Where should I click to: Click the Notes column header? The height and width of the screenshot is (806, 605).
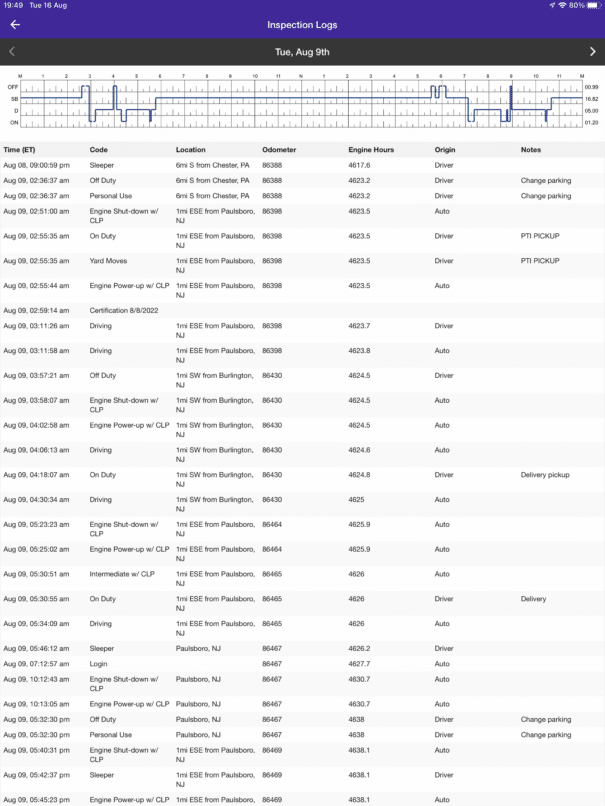coord(531,150)
